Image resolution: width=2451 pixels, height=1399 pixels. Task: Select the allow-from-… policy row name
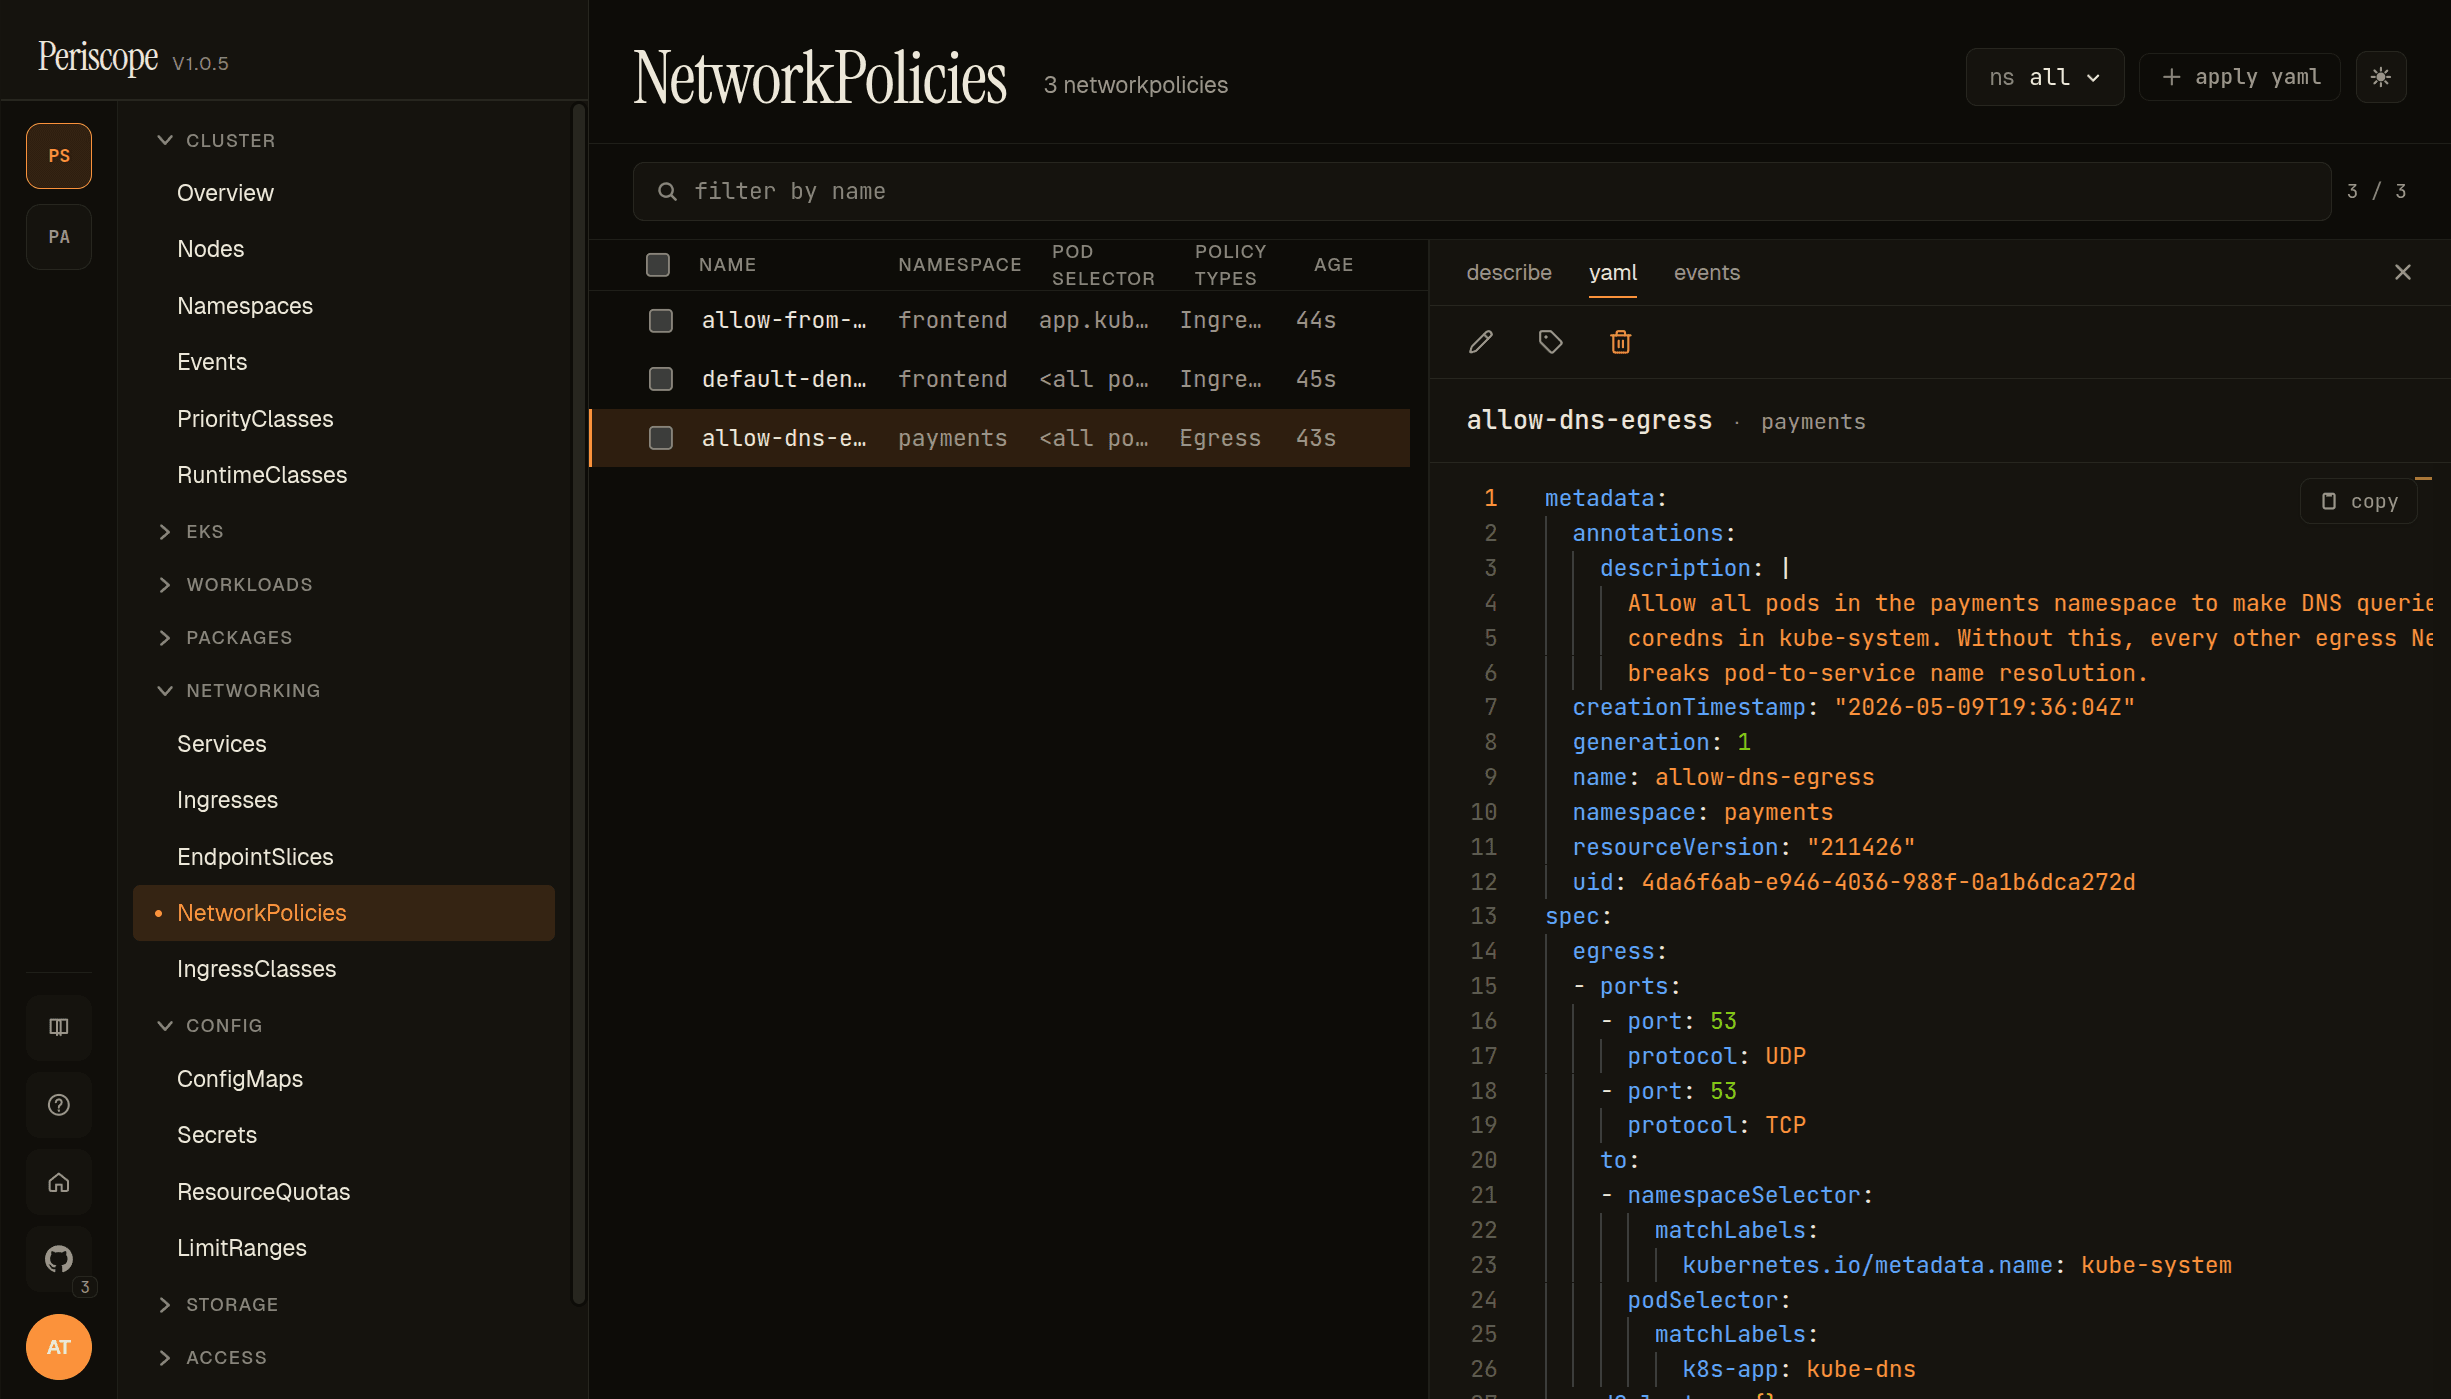coord(783,320)
